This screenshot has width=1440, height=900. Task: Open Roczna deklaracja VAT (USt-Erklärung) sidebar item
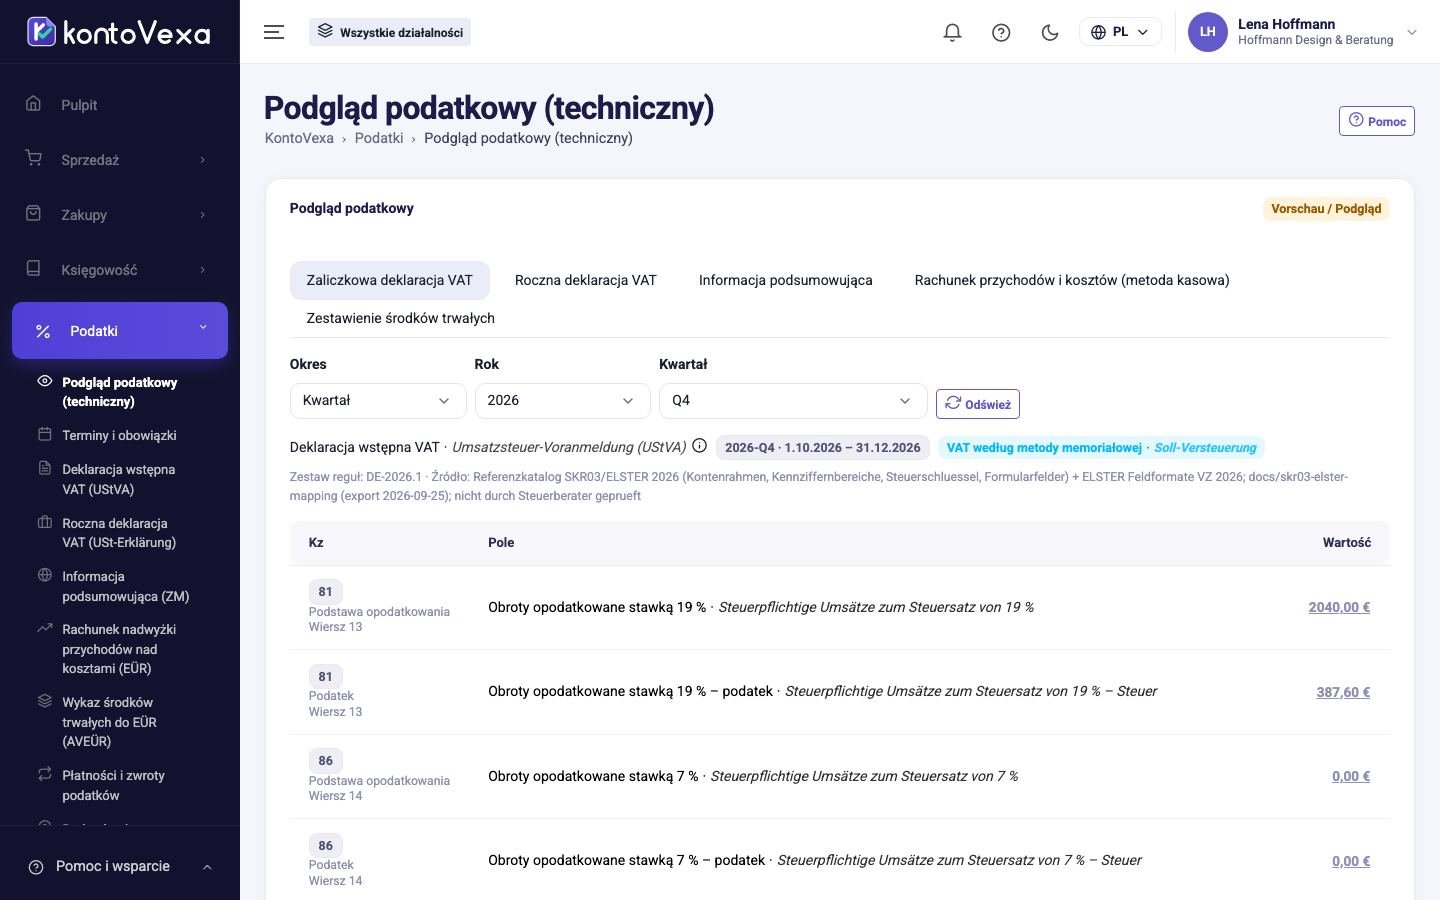(119, 533)
